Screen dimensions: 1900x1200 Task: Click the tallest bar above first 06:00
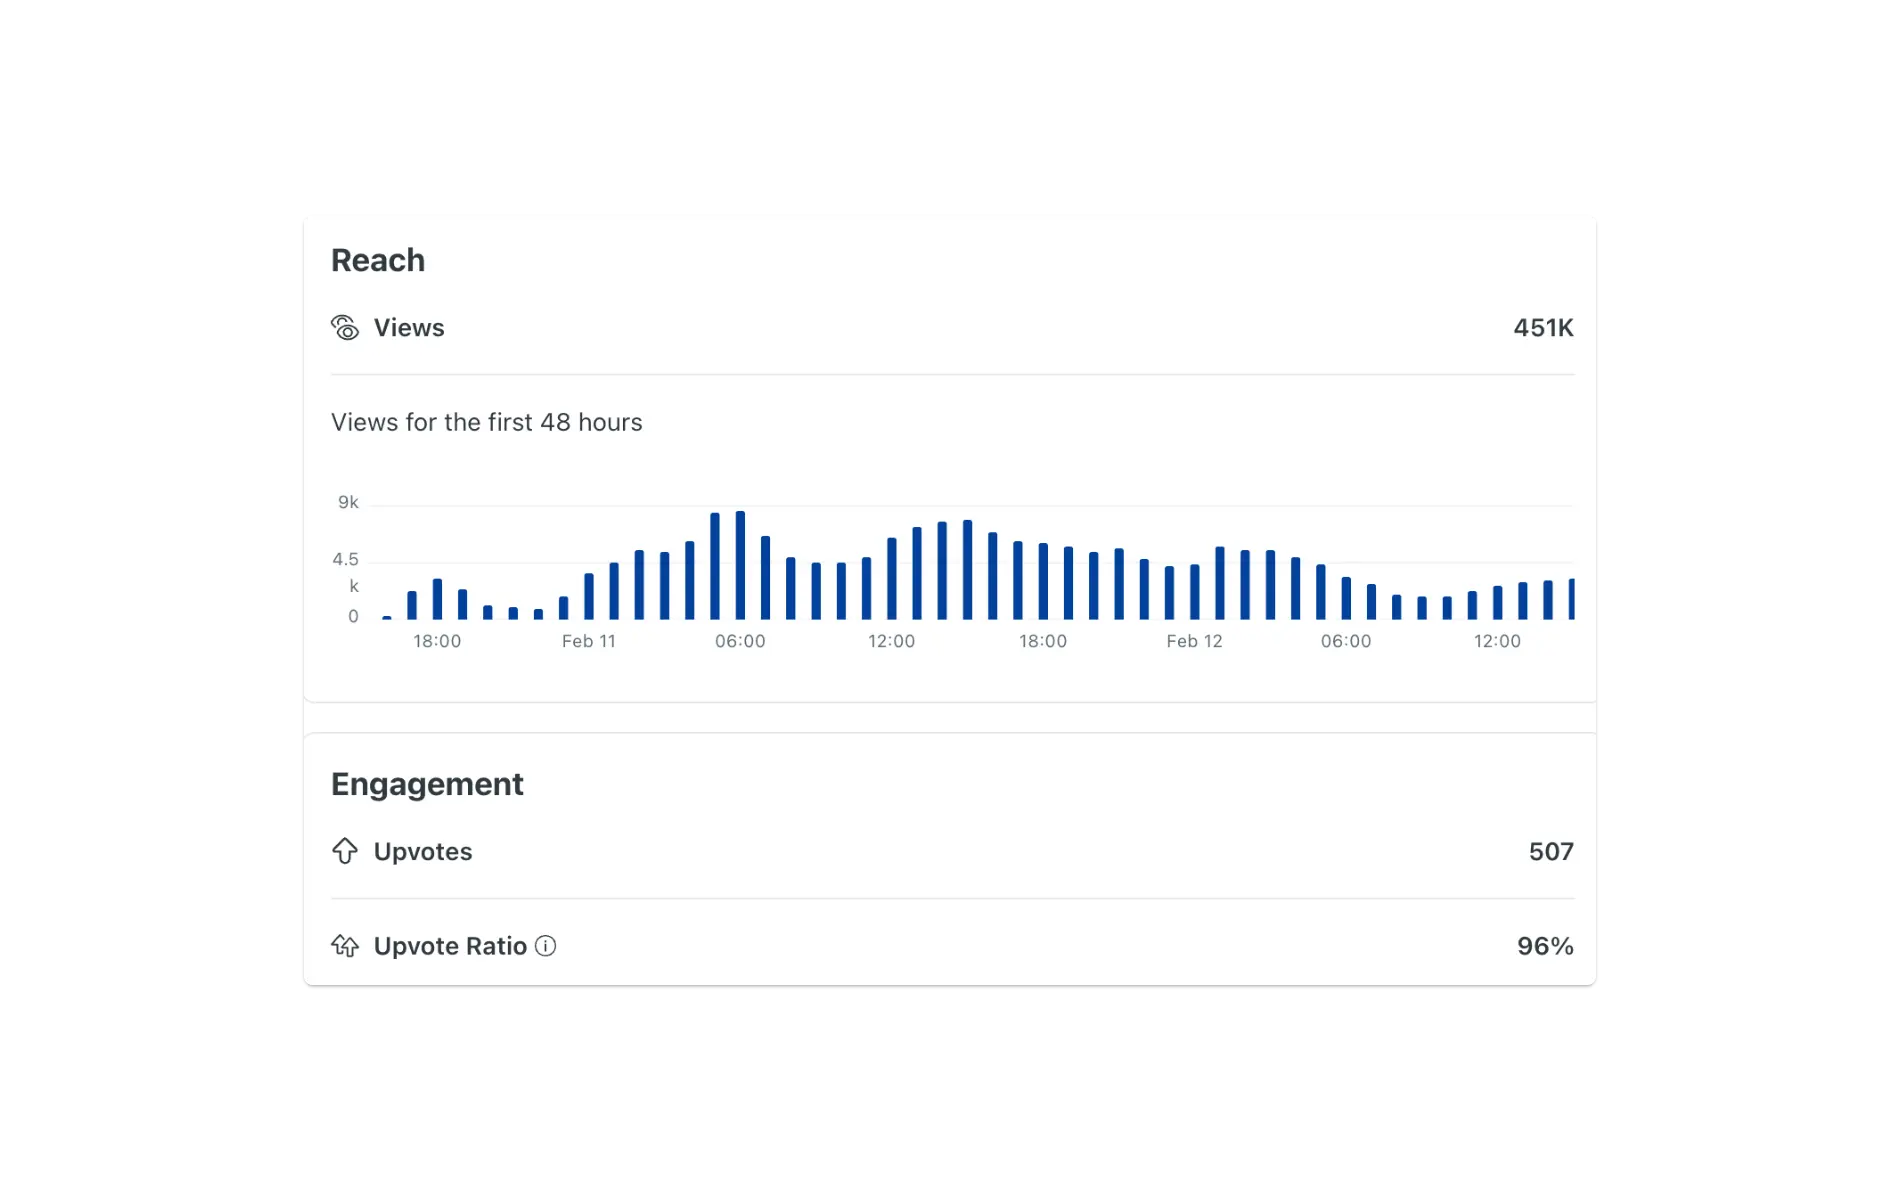click(x=740, y=565)
